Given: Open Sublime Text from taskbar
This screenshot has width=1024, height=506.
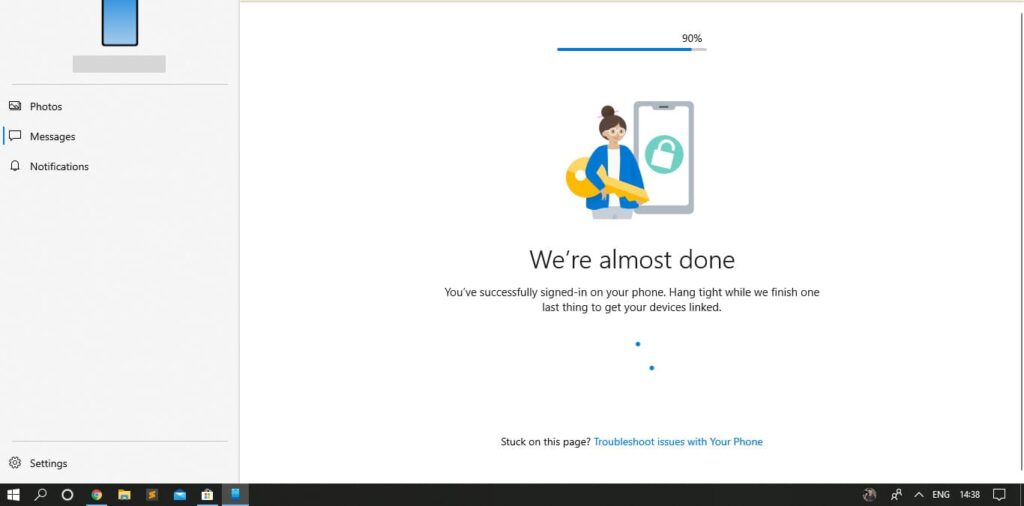Looking at the screenshot, I should tap(152, 494).
